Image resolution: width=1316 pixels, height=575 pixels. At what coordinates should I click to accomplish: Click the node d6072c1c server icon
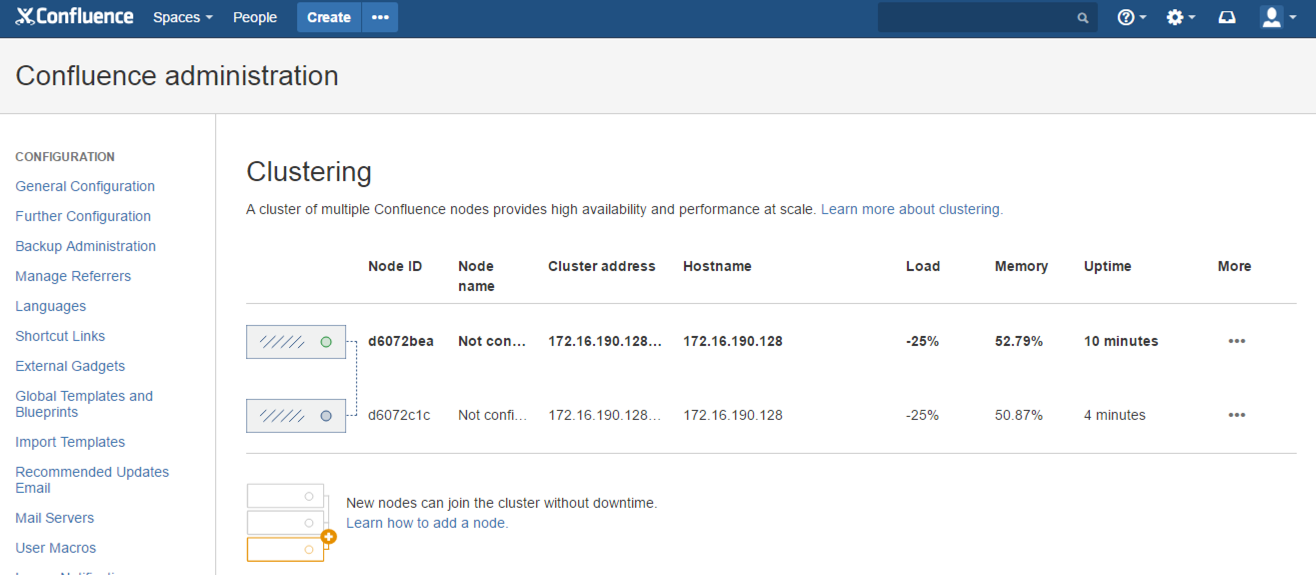point(296,416)
